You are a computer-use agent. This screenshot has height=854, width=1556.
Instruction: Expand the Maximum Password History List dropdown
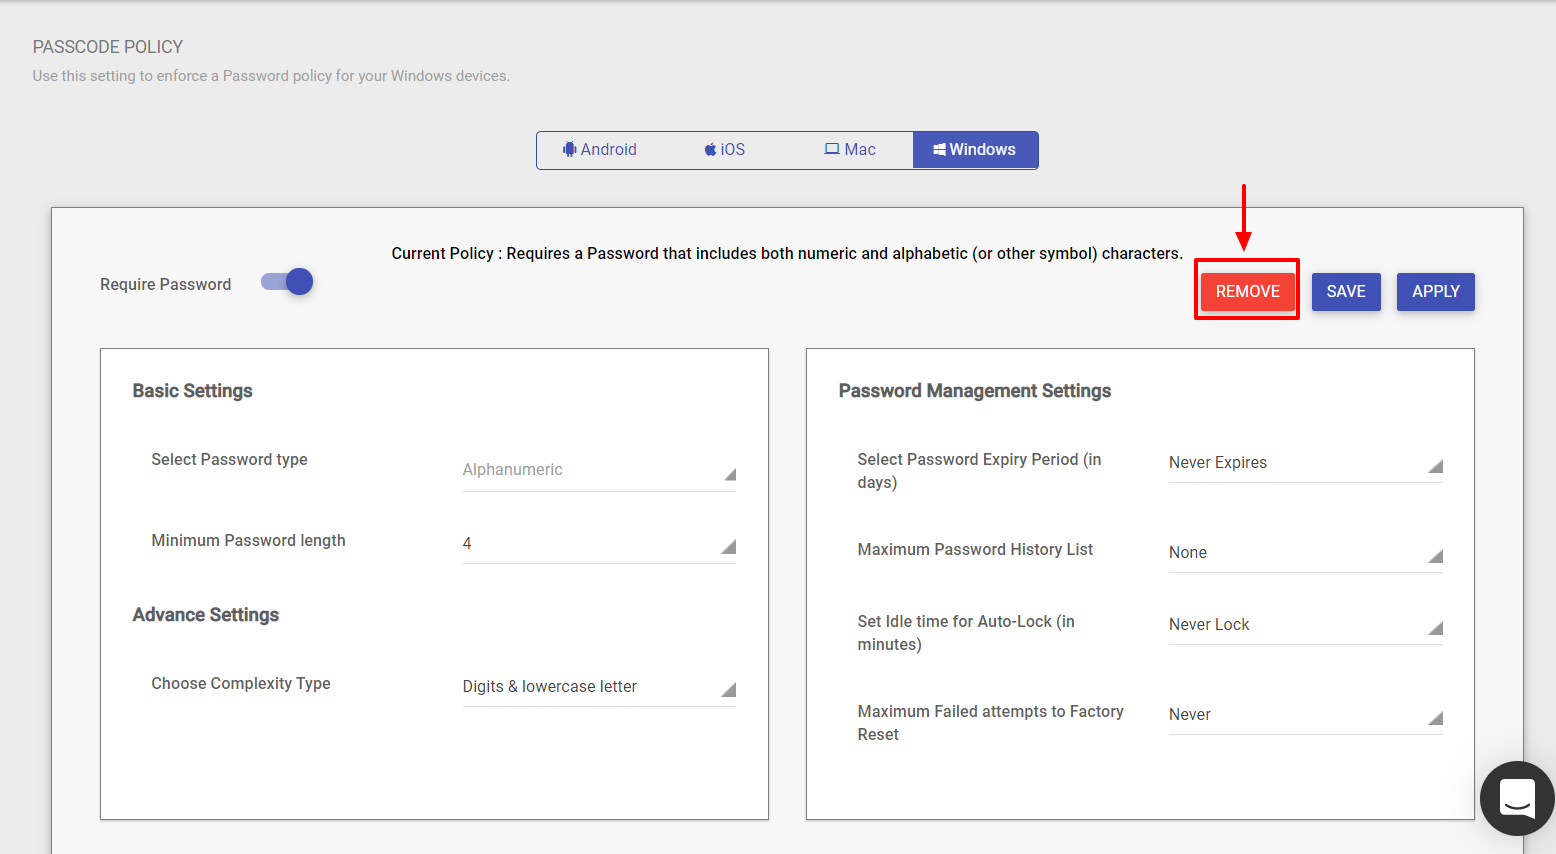(x=1304, y=553)
